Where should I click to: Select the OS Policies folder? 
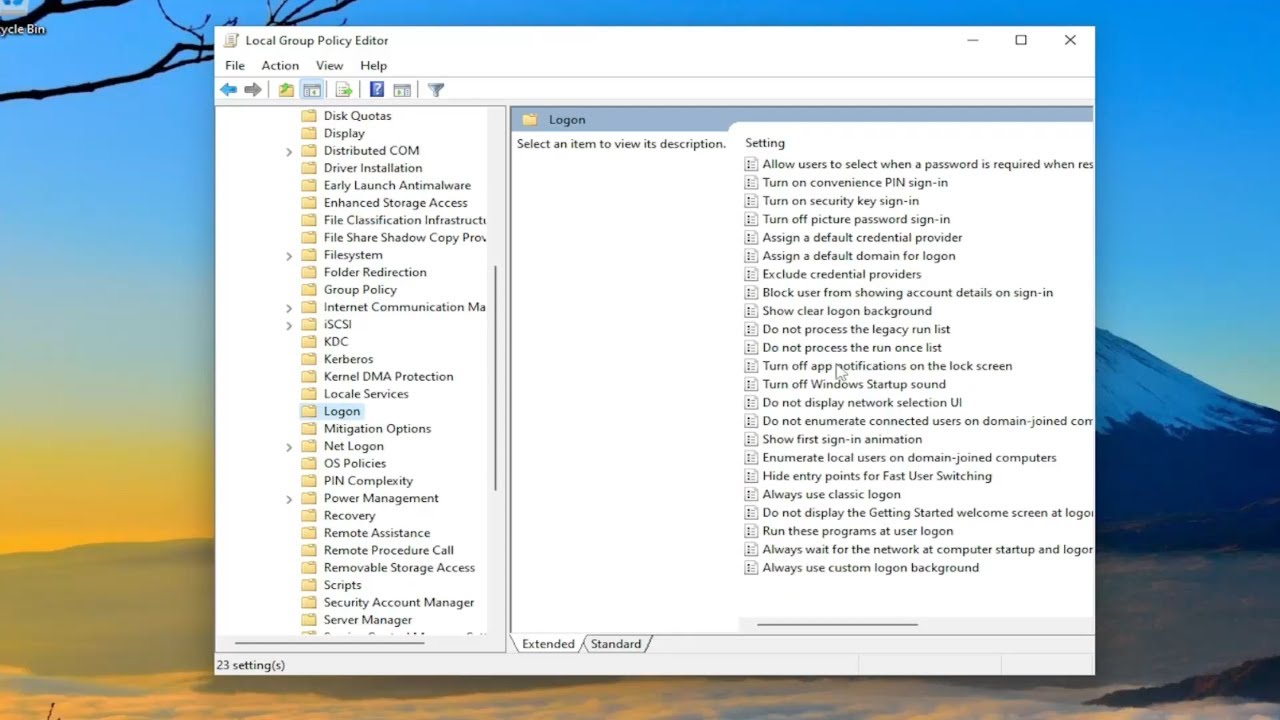click(354, 464)
